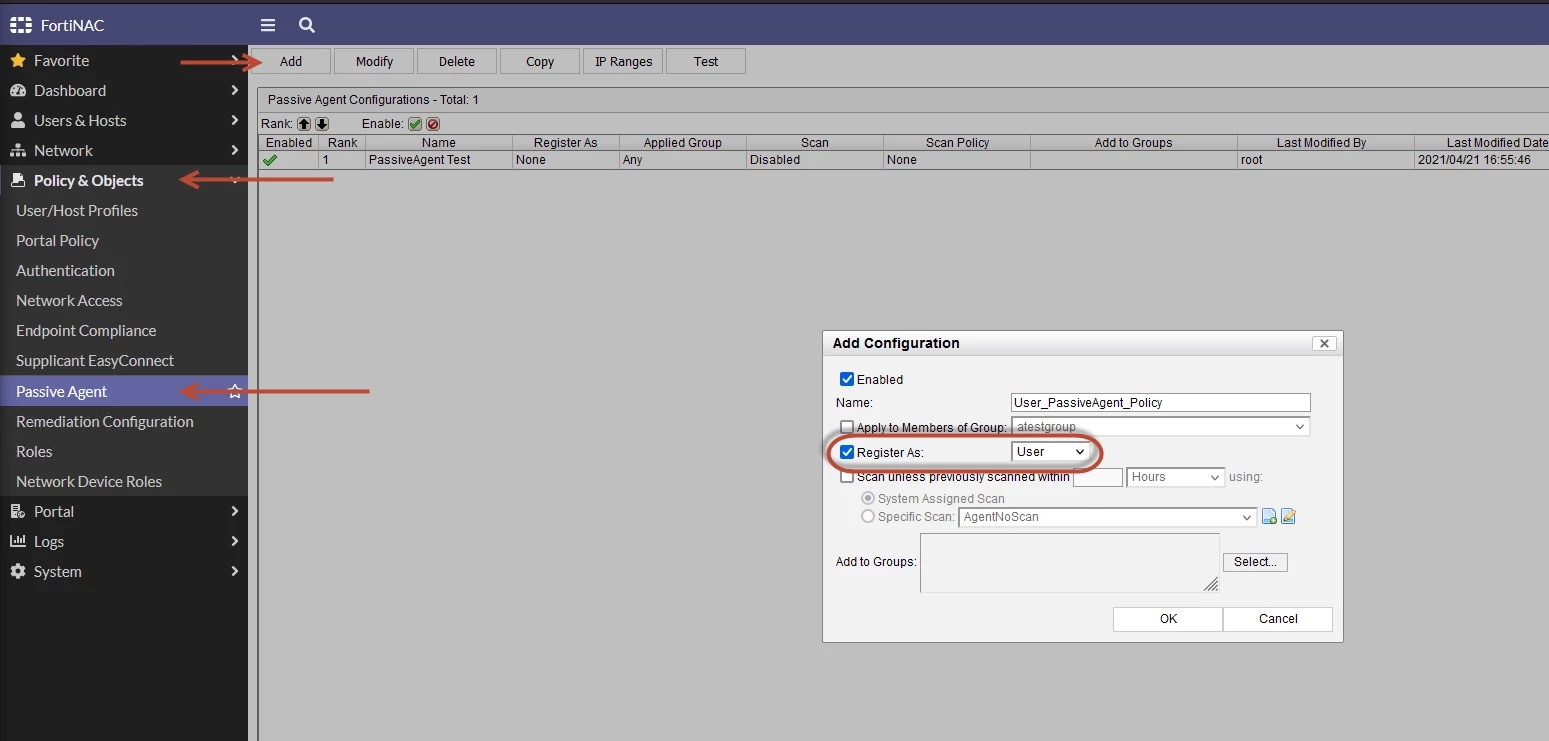Open the AgentNoScan scan dropdown
This screenshot has width=1549, height=741.
tap(1108, 517)
